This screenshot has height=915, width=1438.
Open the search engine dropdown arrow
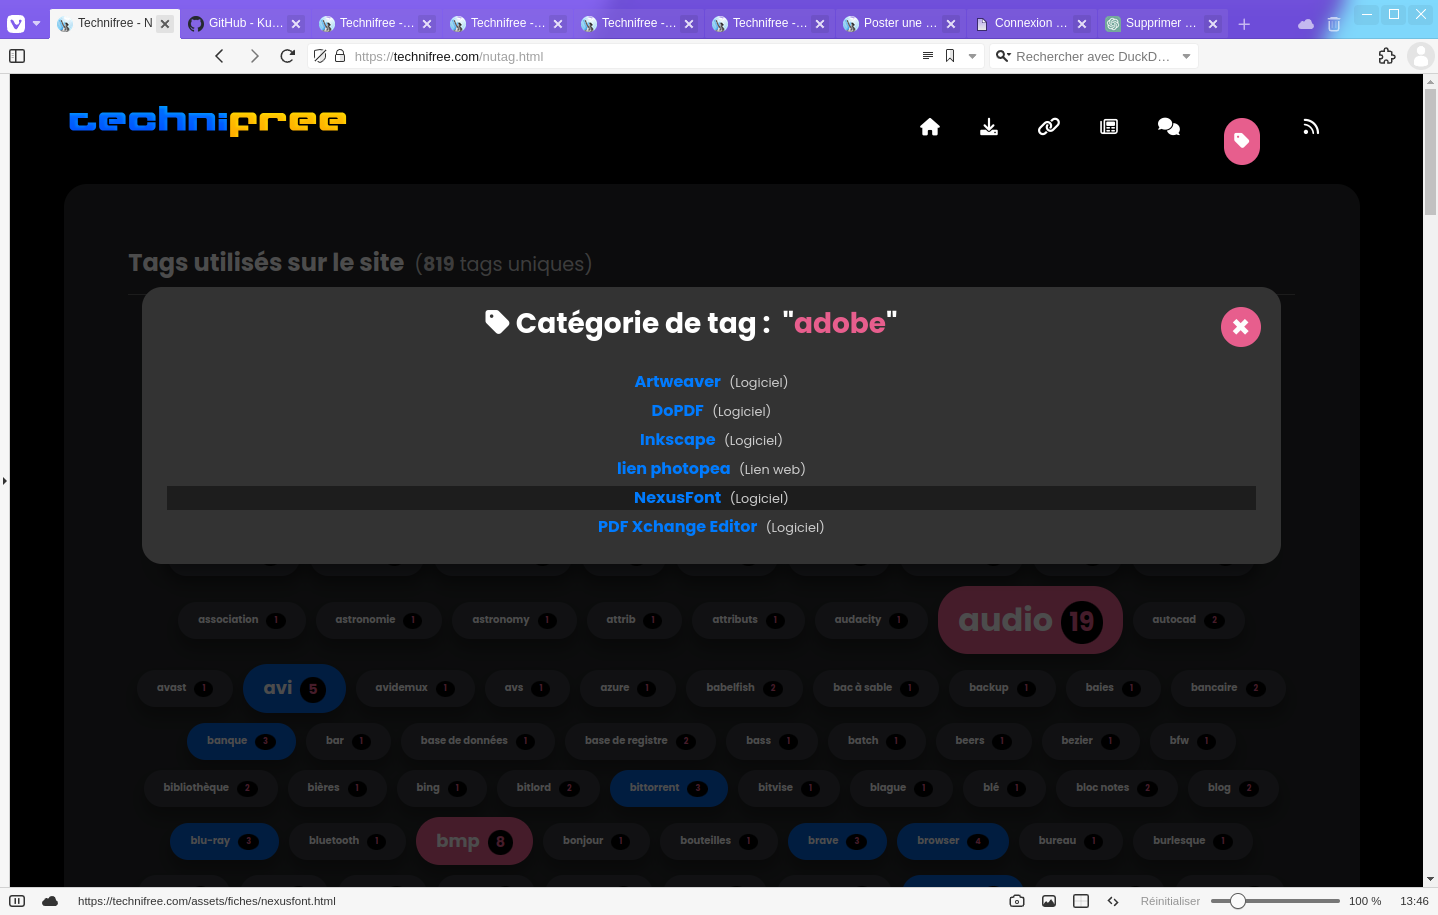pyautogui.click(x=1187, y=56)
